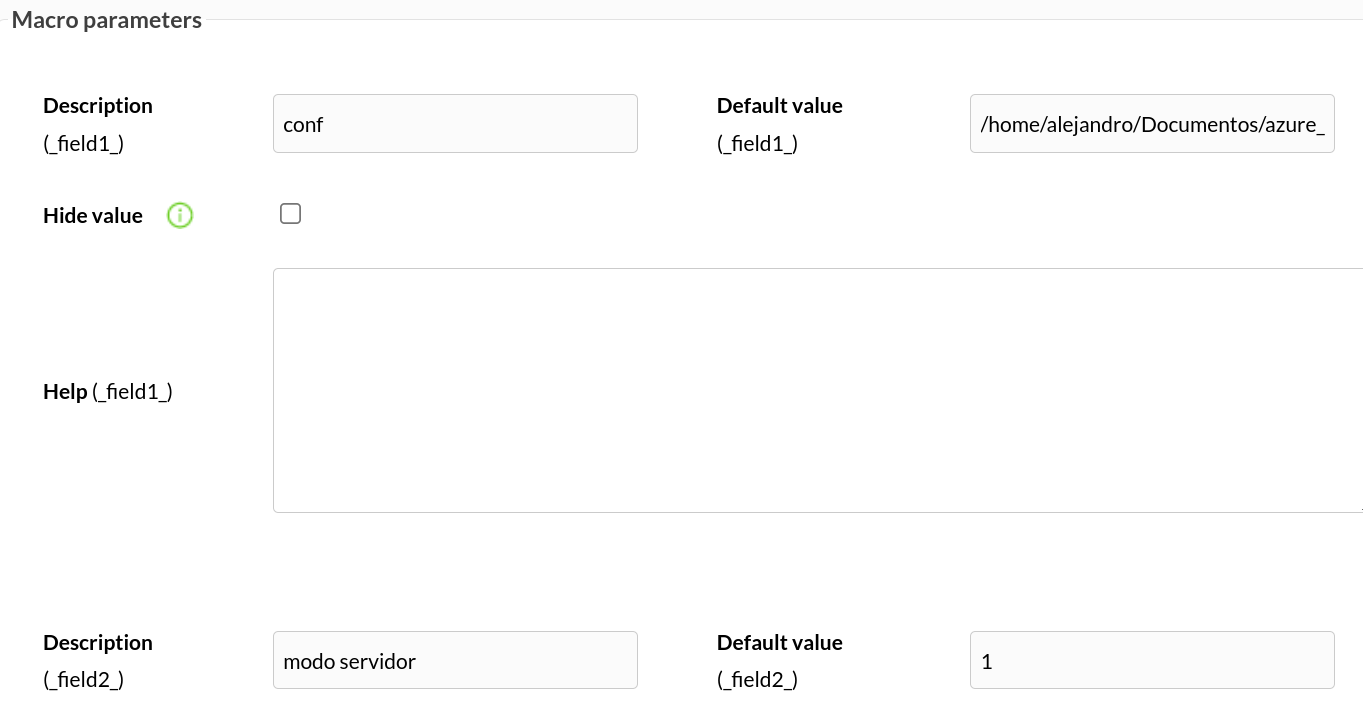Click the Default value field with the /home/alejandro path
The width and height of the screenshot is (1363, 707).
(x=1152, y=124)
